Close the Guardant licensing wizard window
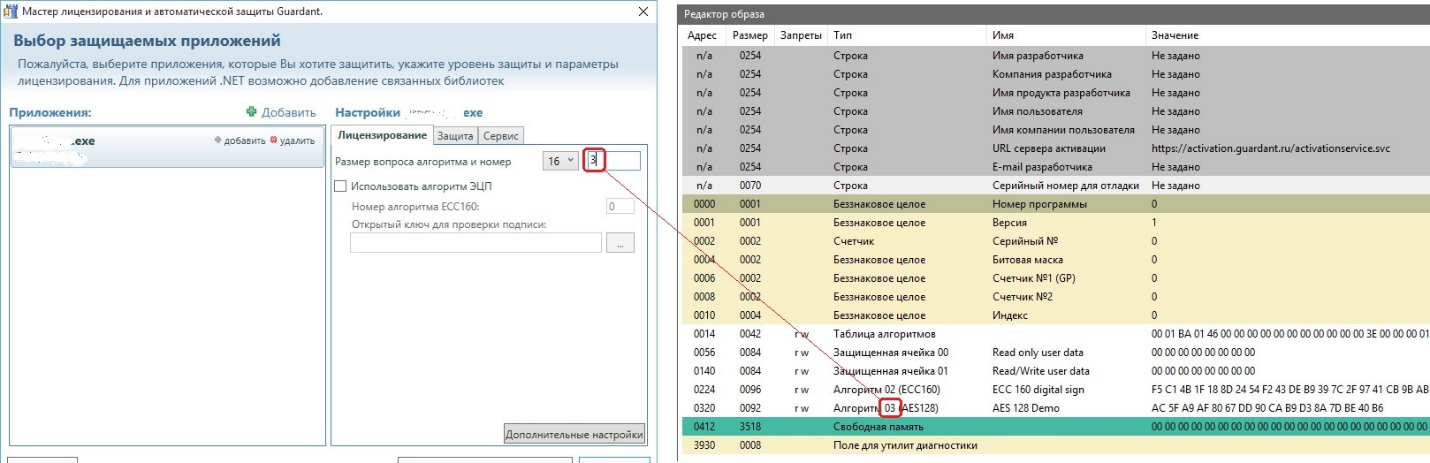This screenshot has height=463, width=1430. tap(643, 11)
